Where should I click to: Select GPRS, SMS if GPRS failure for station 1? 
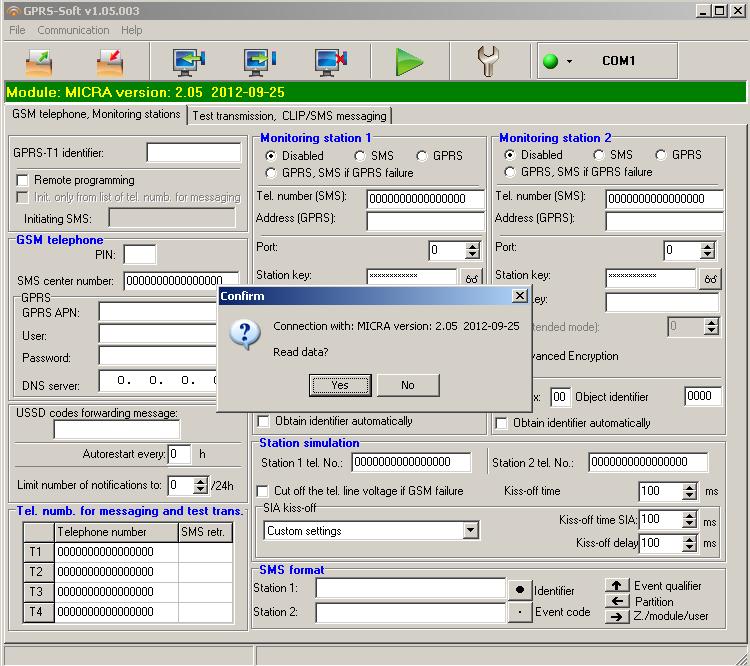[271, 173]
